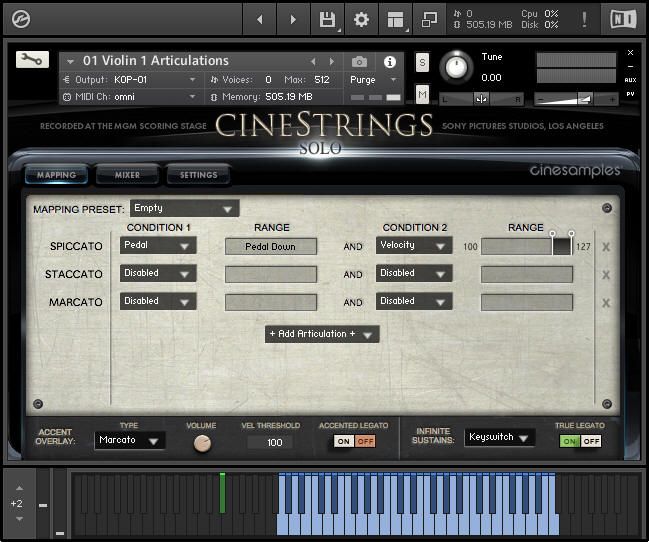This screenshot has width=649, height=542.
Task: Open Staccato Condition 1 Disabled dropdown
Action: click(x=158, y=273)
